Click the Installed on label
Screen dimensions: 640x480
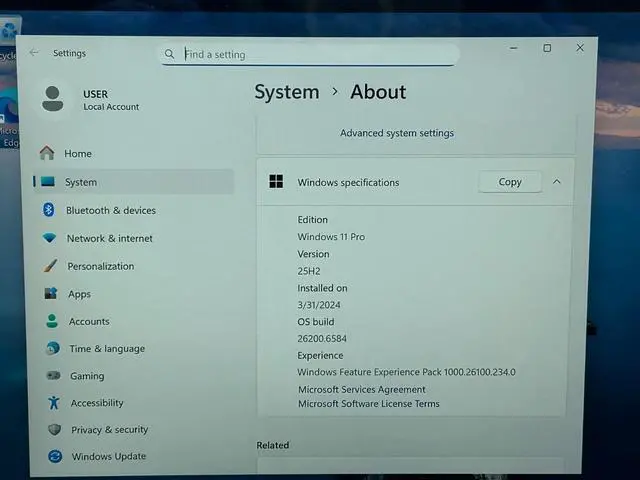322,288
